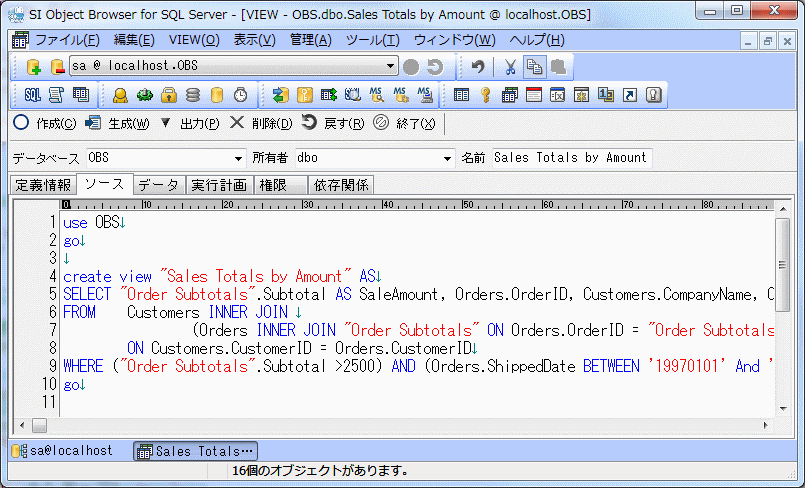
Task: Expand the 所有者 dbo dropdown
Action: point(447,158)
